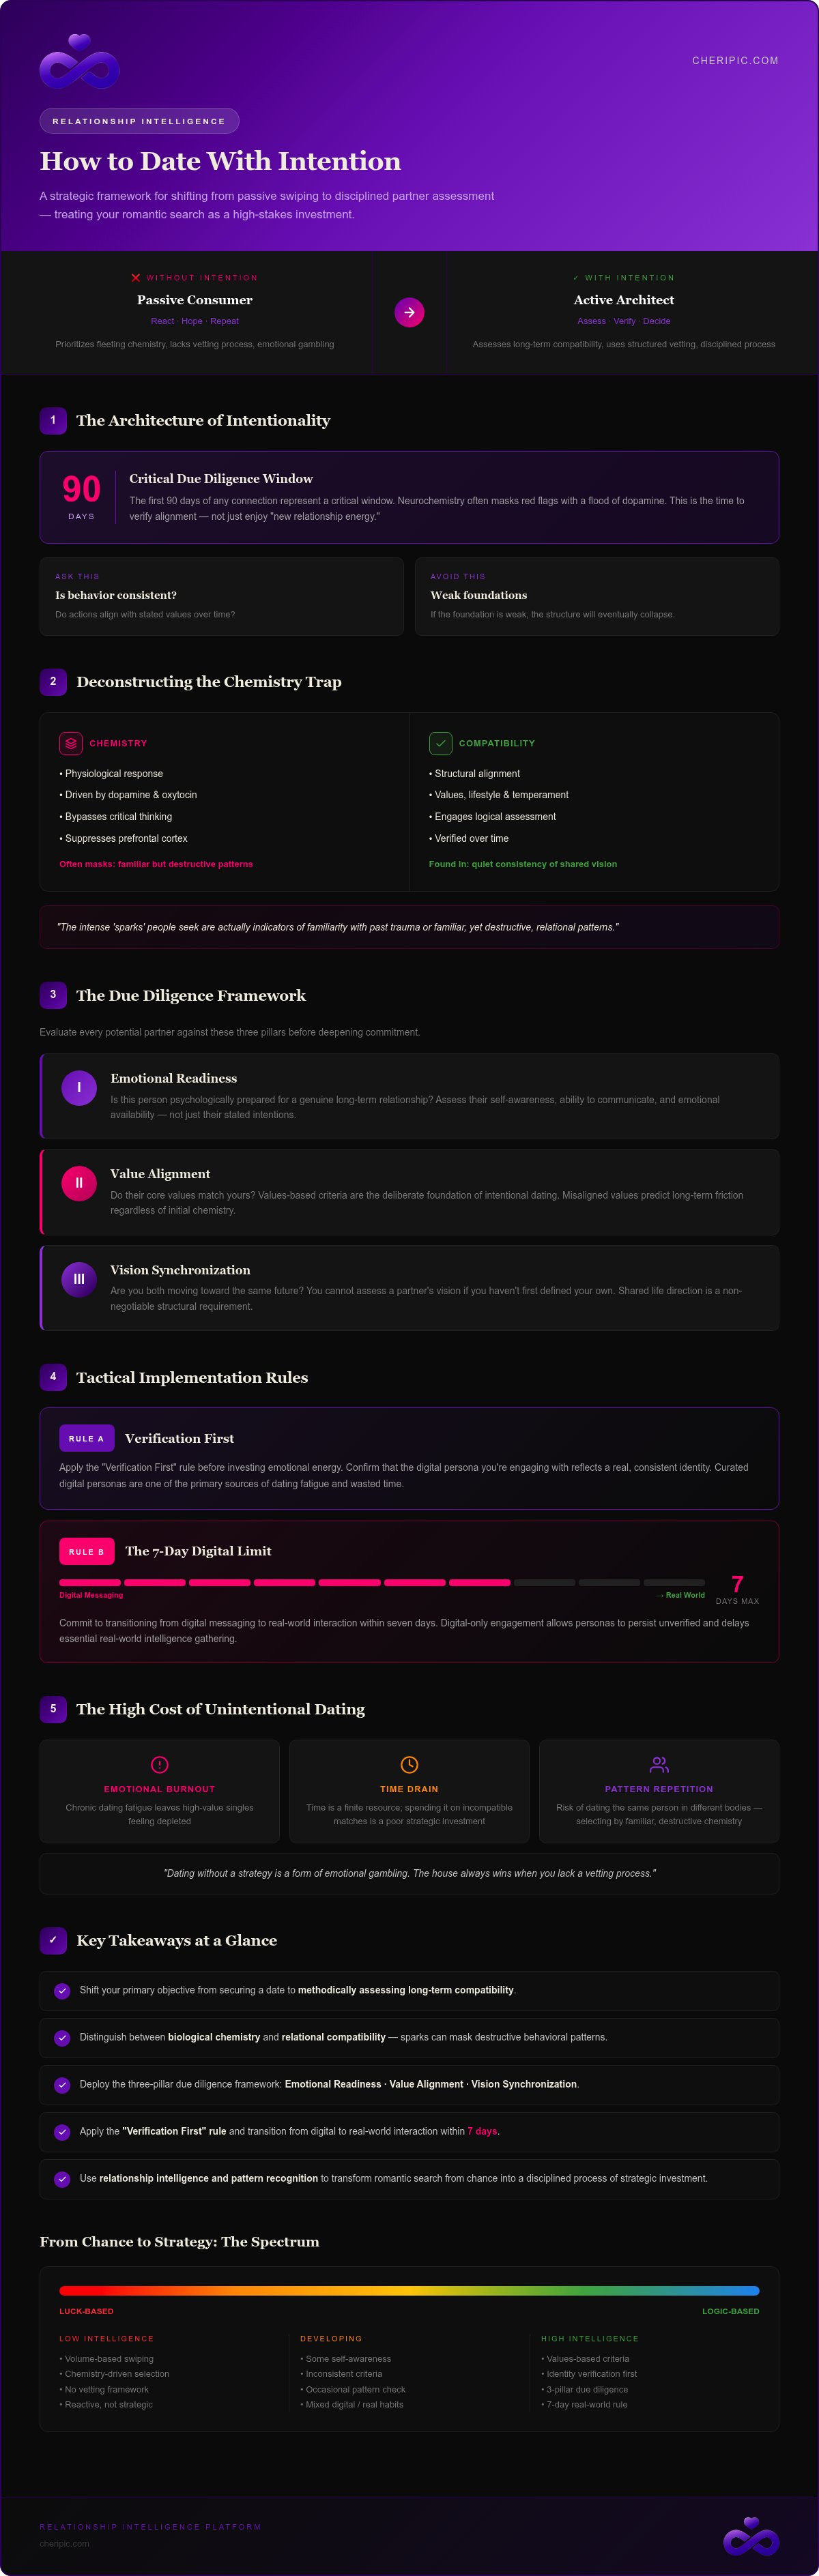Click the Relationship Intelligence pill badge
The width and height of the screenshot is (819, 2576).
139,121
